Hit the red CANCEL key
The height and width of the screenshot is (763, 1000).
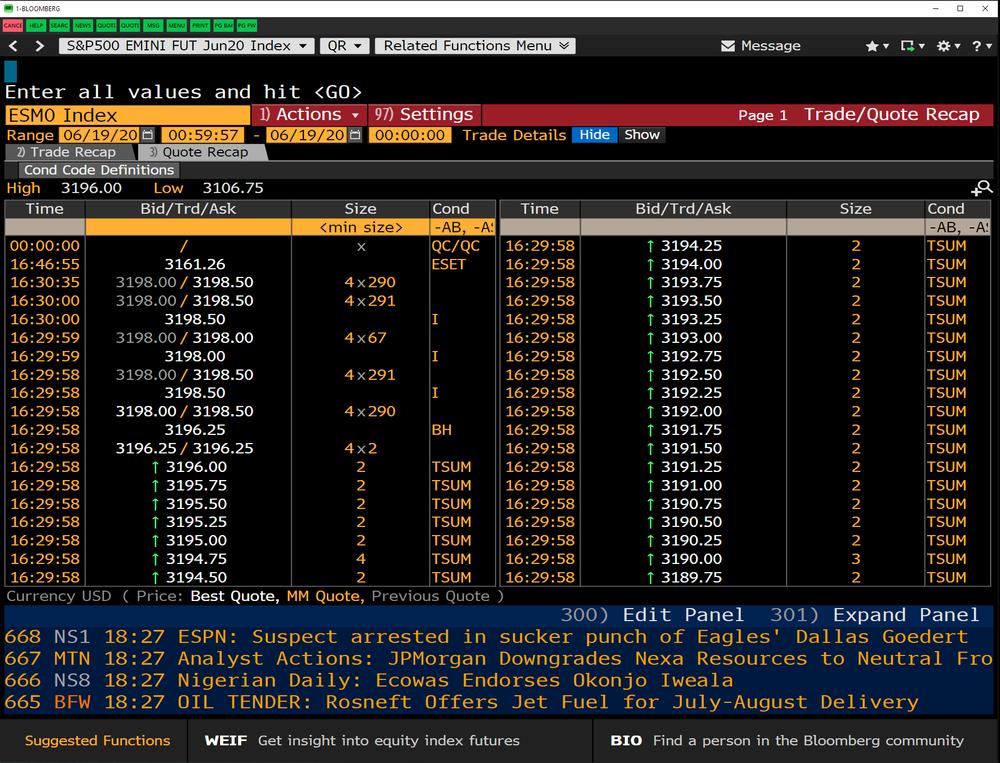12,26
